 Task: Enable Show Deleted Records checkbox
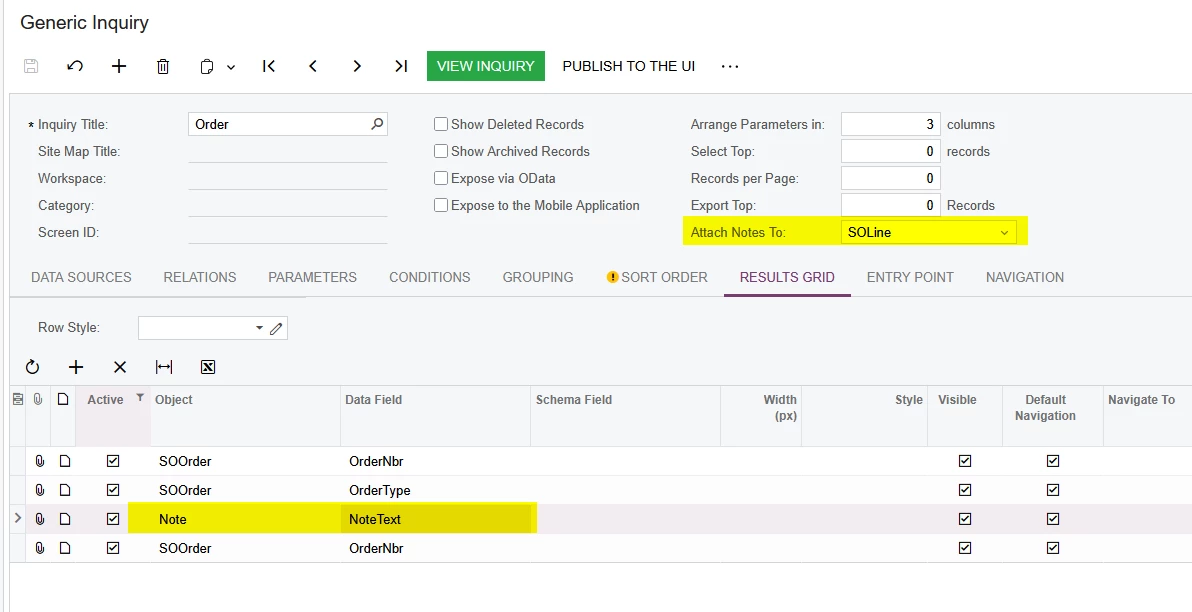coord(441,124)
